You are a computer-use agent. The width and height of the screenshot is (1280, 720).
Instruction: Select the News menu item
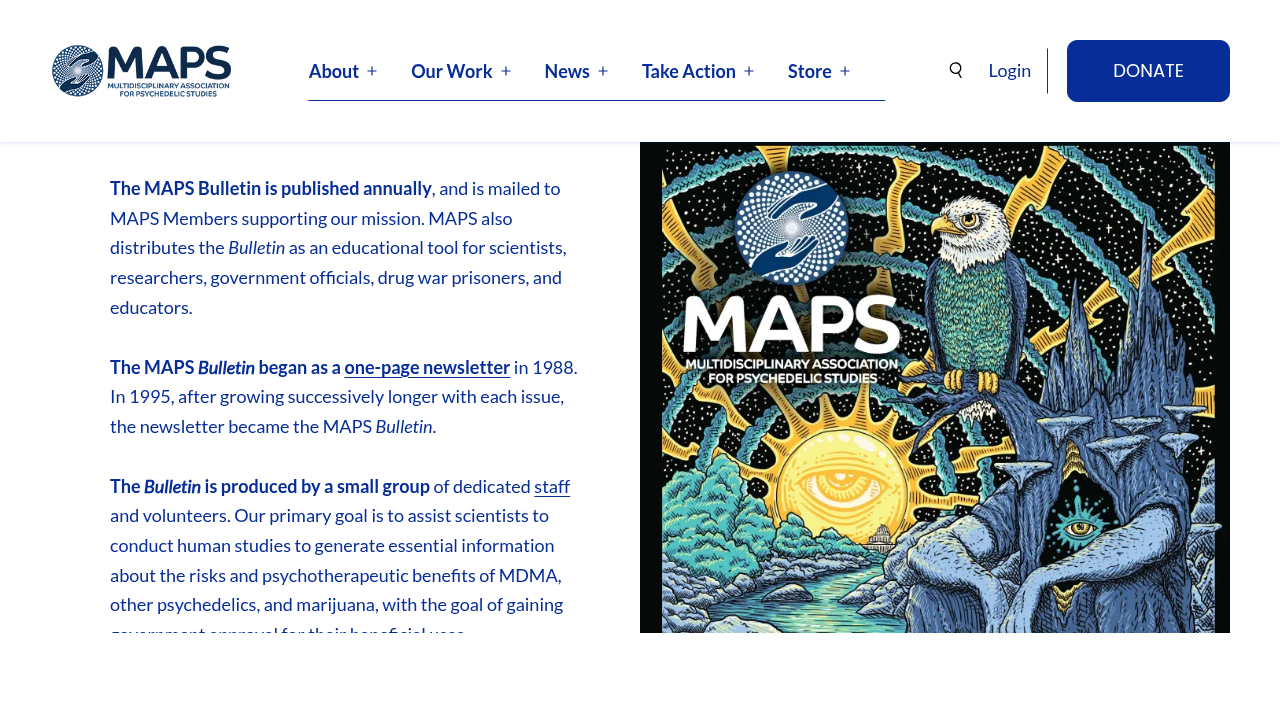[566, 71]
